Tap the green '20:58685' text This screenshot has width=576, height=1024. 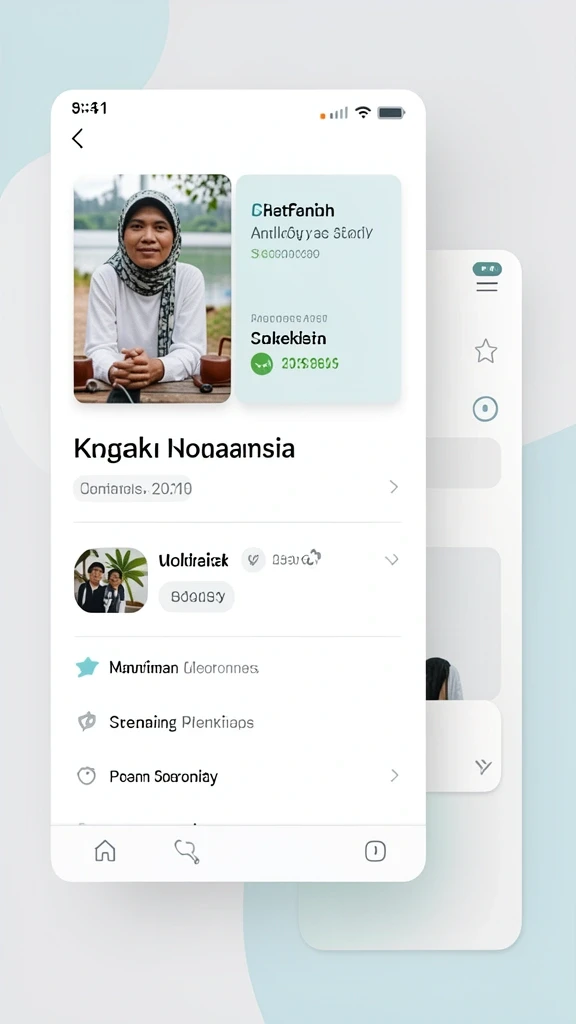tap(310, 364)
